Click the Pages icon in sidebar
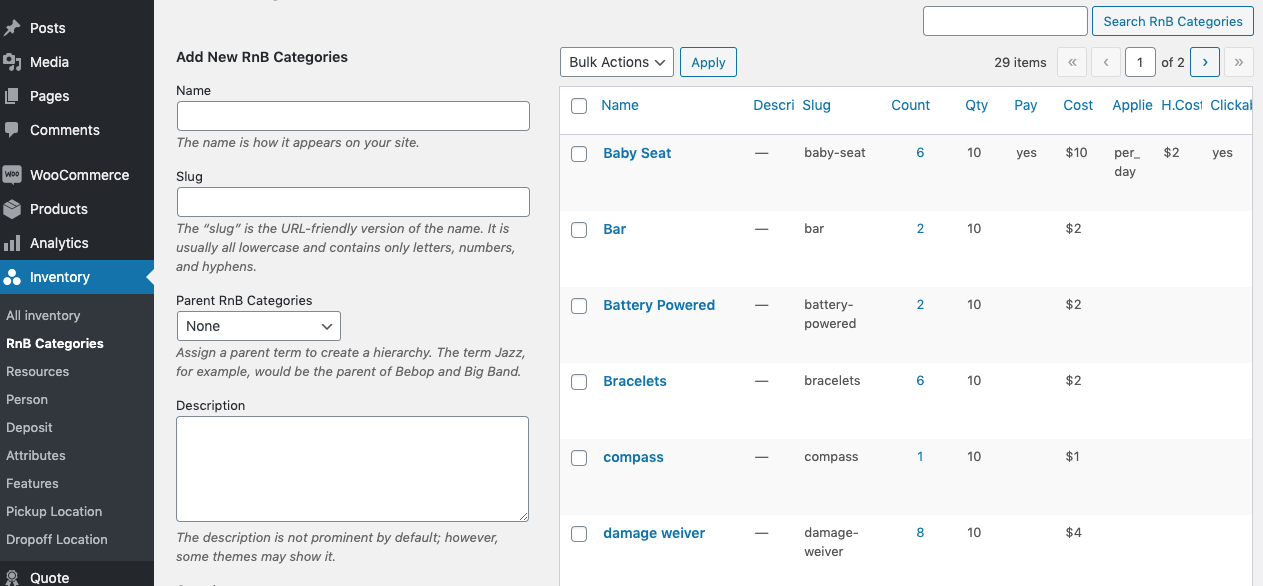 point(12,96)
